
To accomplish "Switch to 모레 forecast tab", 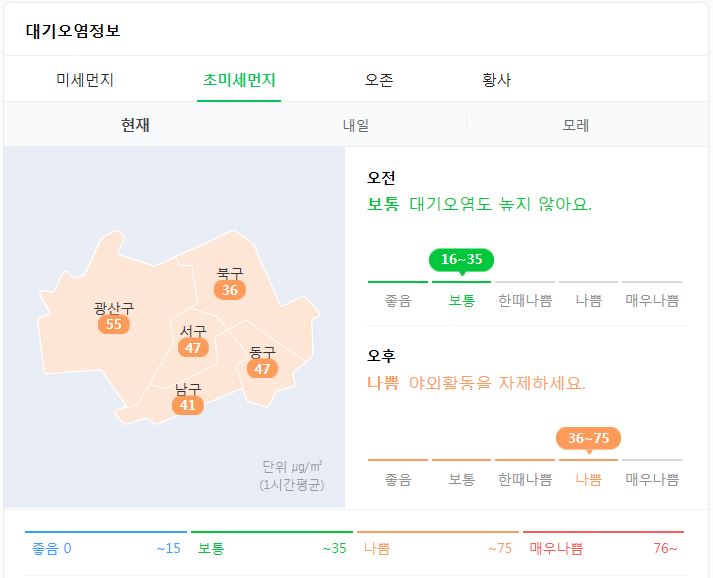I will pyautogui.click(x=576, y=126).
